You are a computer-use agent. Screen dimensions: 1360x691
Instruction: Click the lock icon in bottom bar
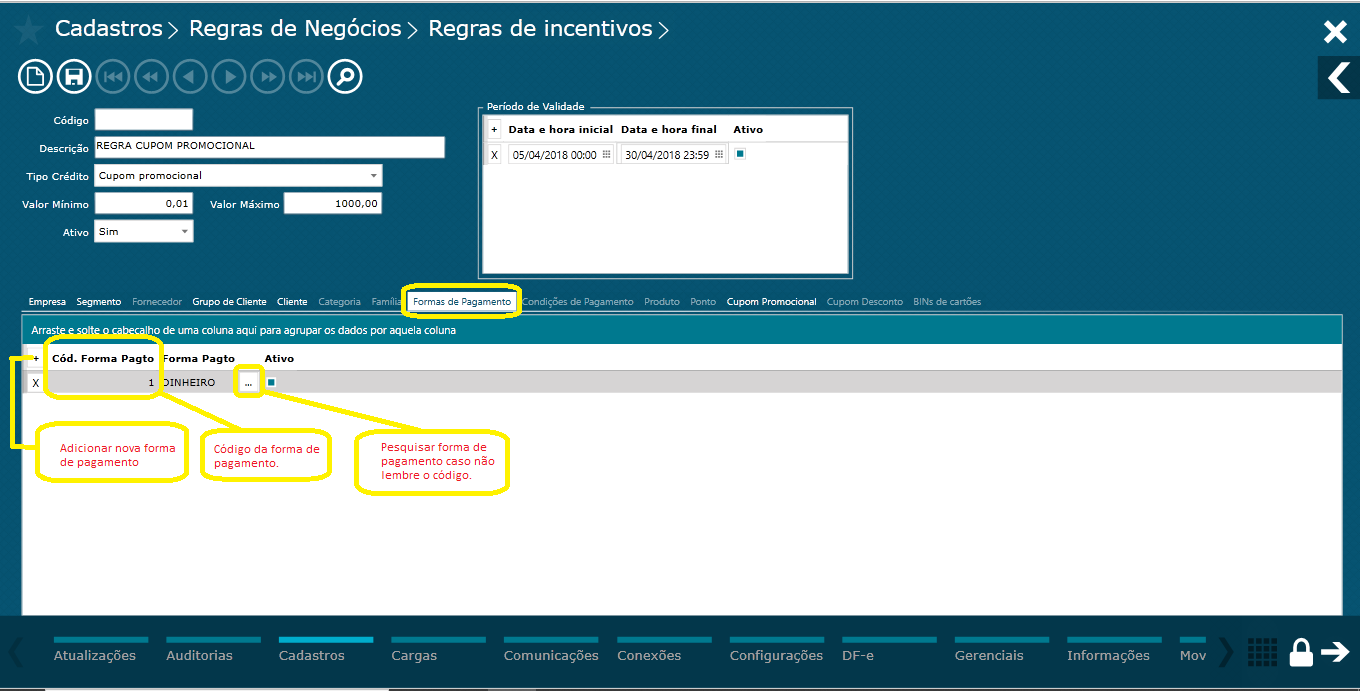1300,652
